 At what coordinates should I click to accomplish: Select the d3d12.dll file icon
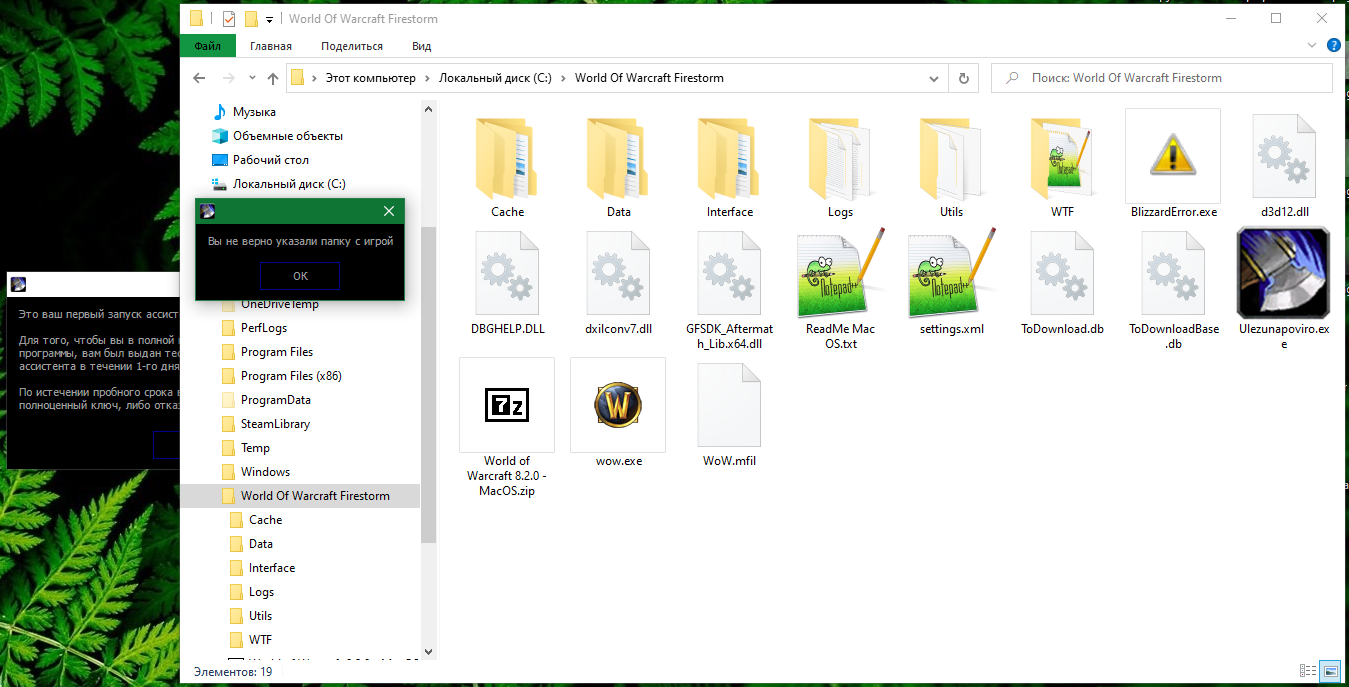point(1284,156)
